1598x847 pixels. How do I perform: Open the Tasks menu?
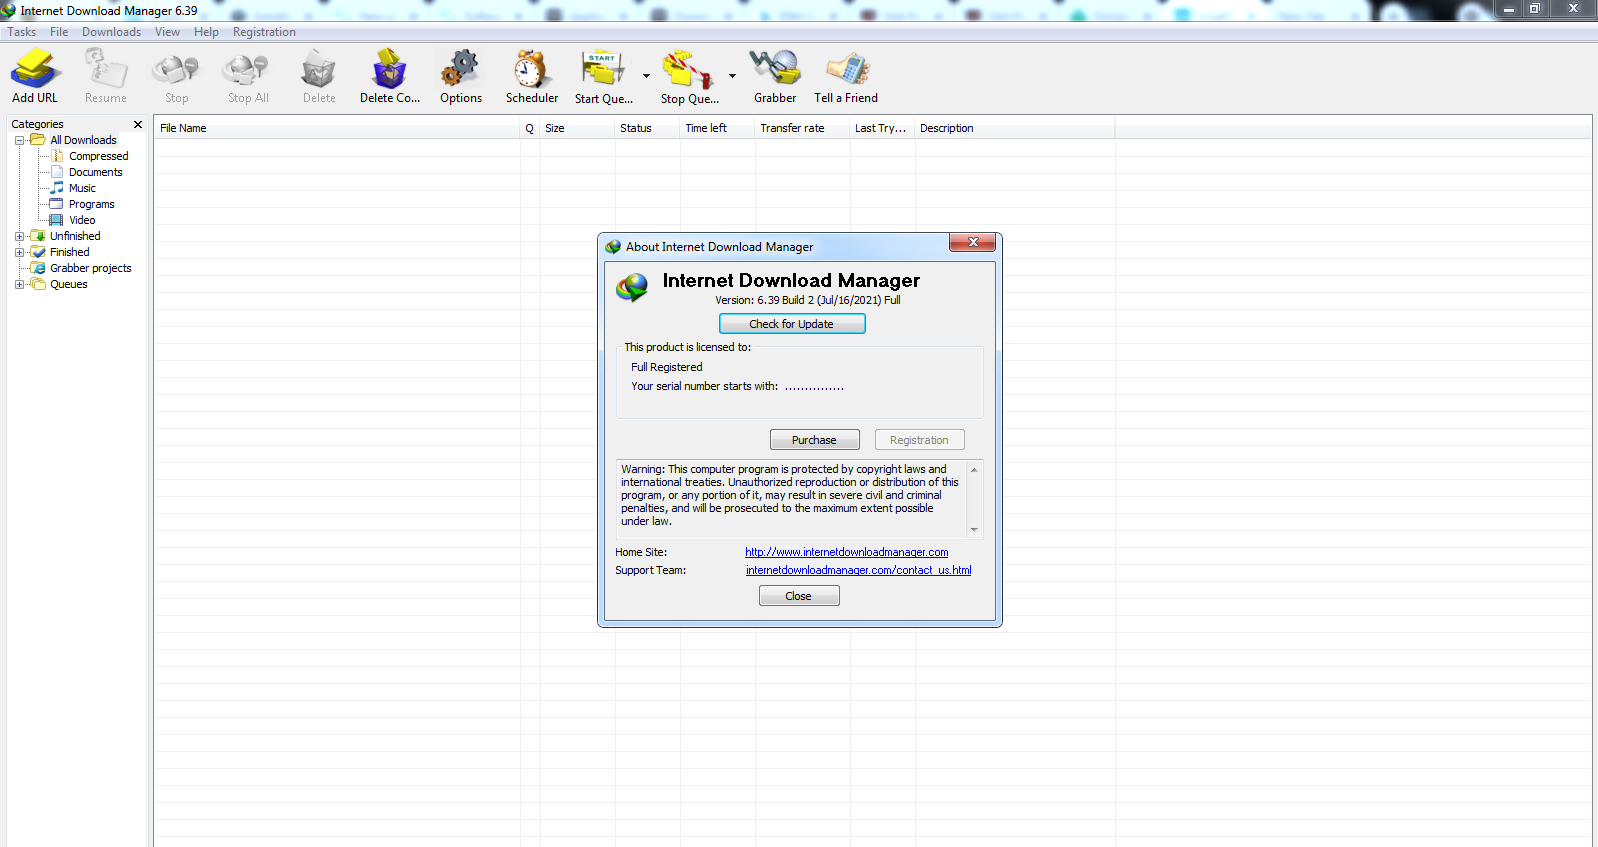click(22, 32)
